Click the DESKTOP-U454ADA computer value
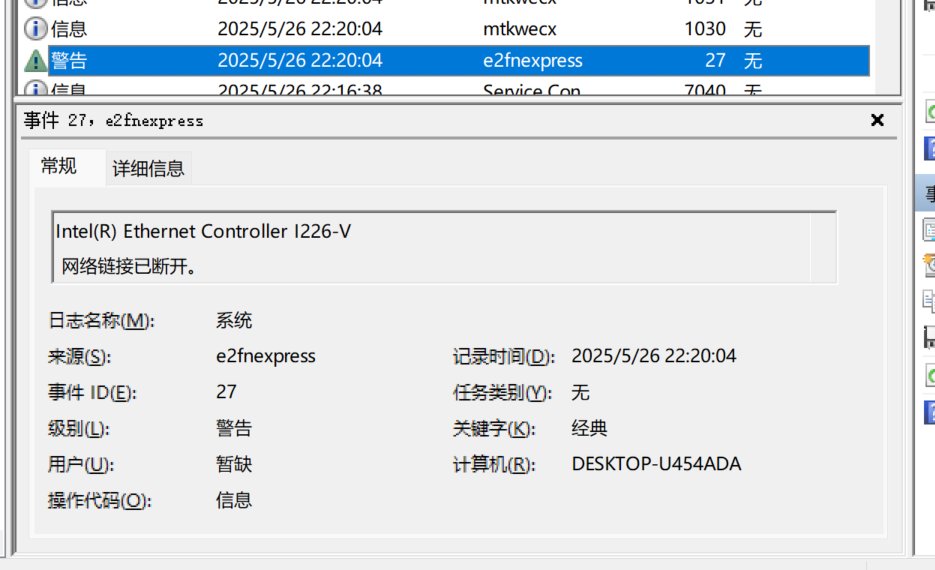 [657, 464]
